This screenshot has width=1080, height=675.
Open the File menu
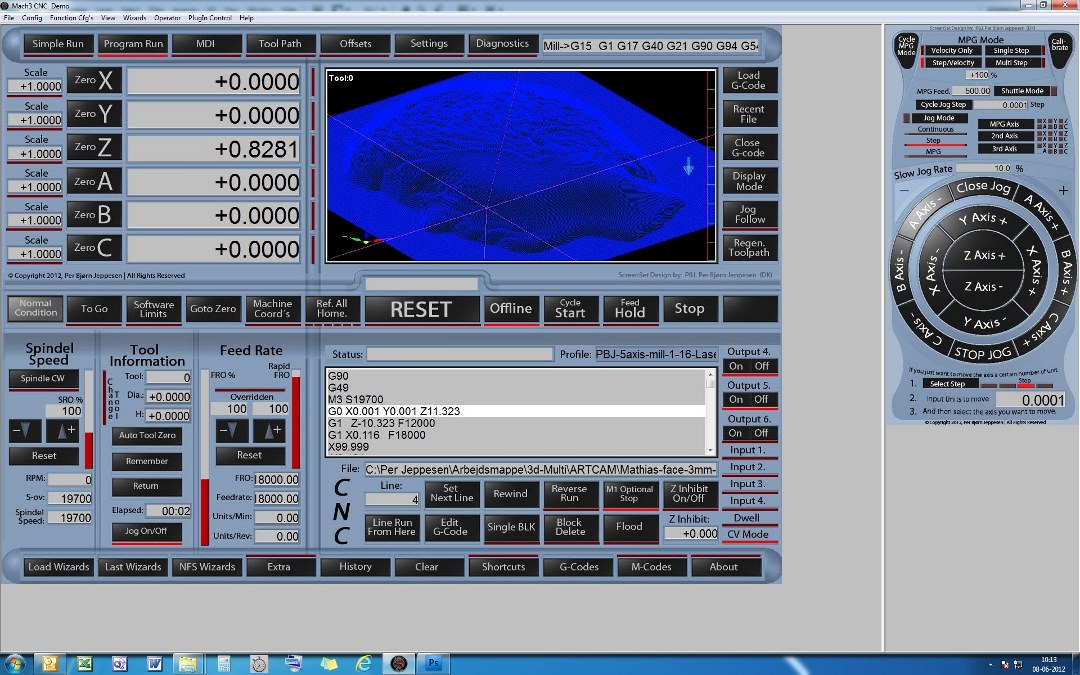click(x=8, y=18)
